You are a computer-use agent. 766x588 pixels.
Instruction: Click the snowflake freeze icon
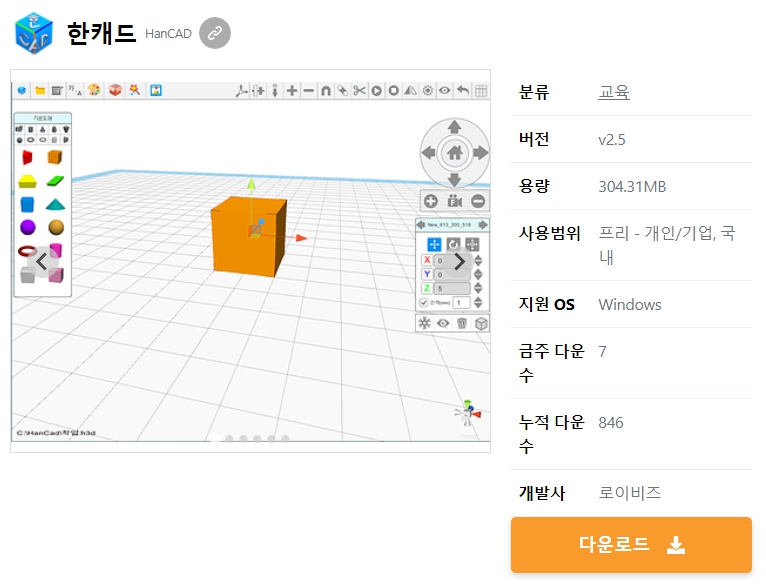click(x=424, y=323)
